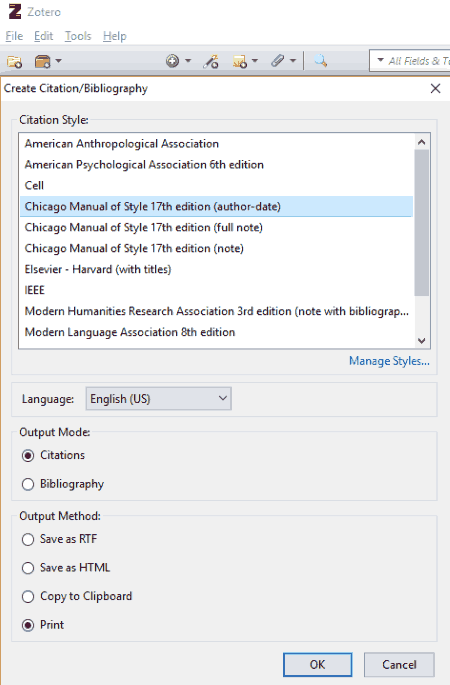Viewport: 450px width, 685px height.
Task: Click the Zotero logo icon
Action: coord(15,12)
